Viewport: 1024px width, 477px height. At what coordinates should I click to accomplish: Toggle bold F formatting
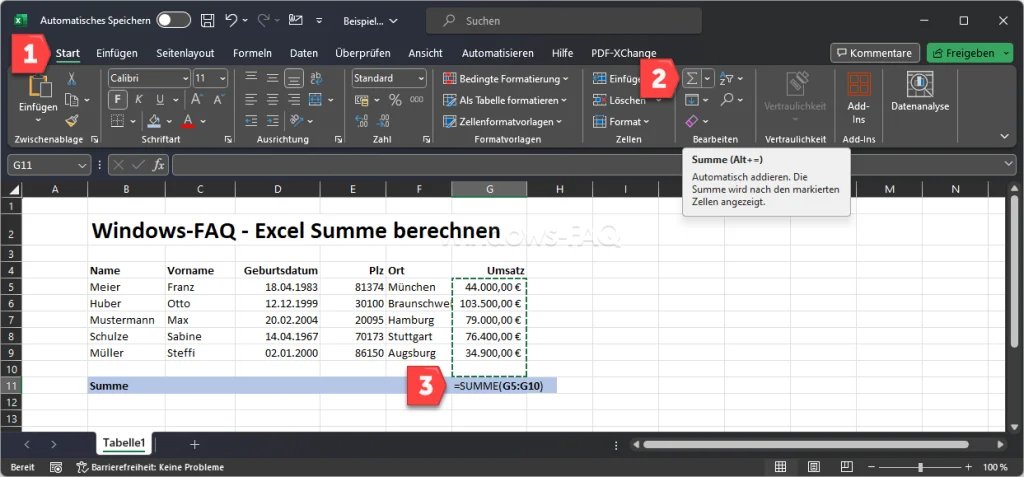click(x=118, y=100)
